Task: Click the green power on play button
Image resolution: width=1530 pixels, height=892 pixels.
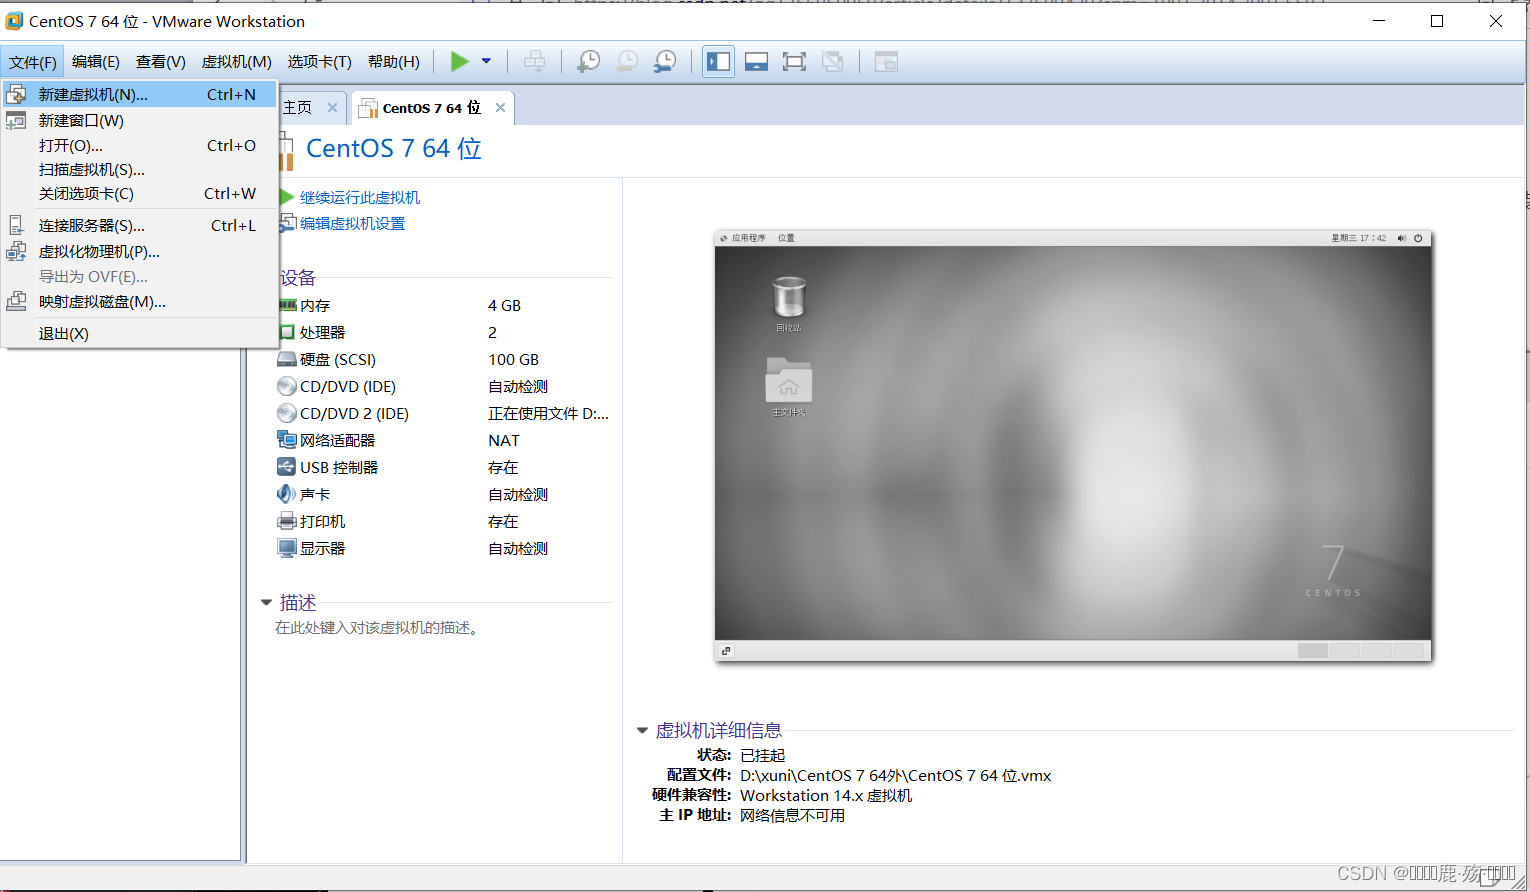Action: click(x=459, y=62)
